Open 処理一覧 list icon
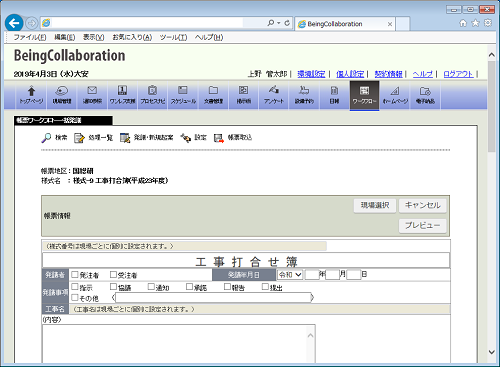 pos(79,138)
